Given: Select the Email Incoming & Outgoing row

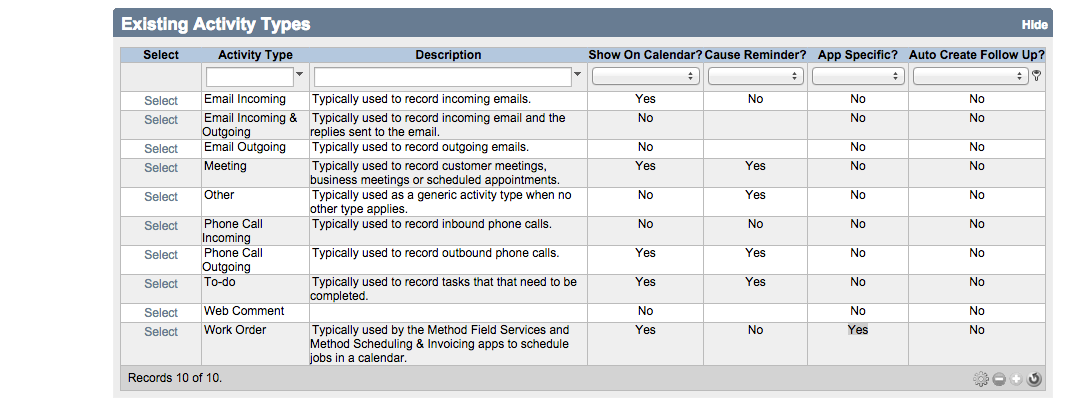Looking at the screenshot, I should [x=161, y=119].
